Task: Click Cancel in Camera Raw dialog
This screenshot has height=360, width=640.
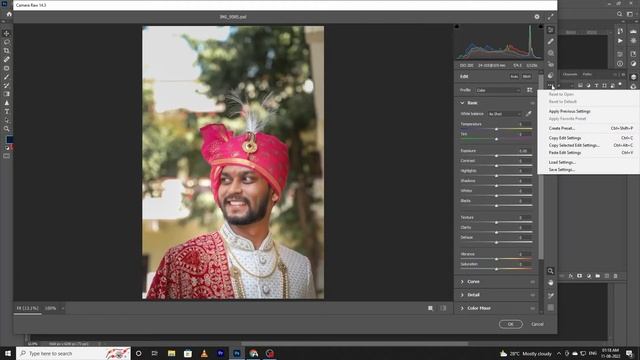Action: pos(537,324)
